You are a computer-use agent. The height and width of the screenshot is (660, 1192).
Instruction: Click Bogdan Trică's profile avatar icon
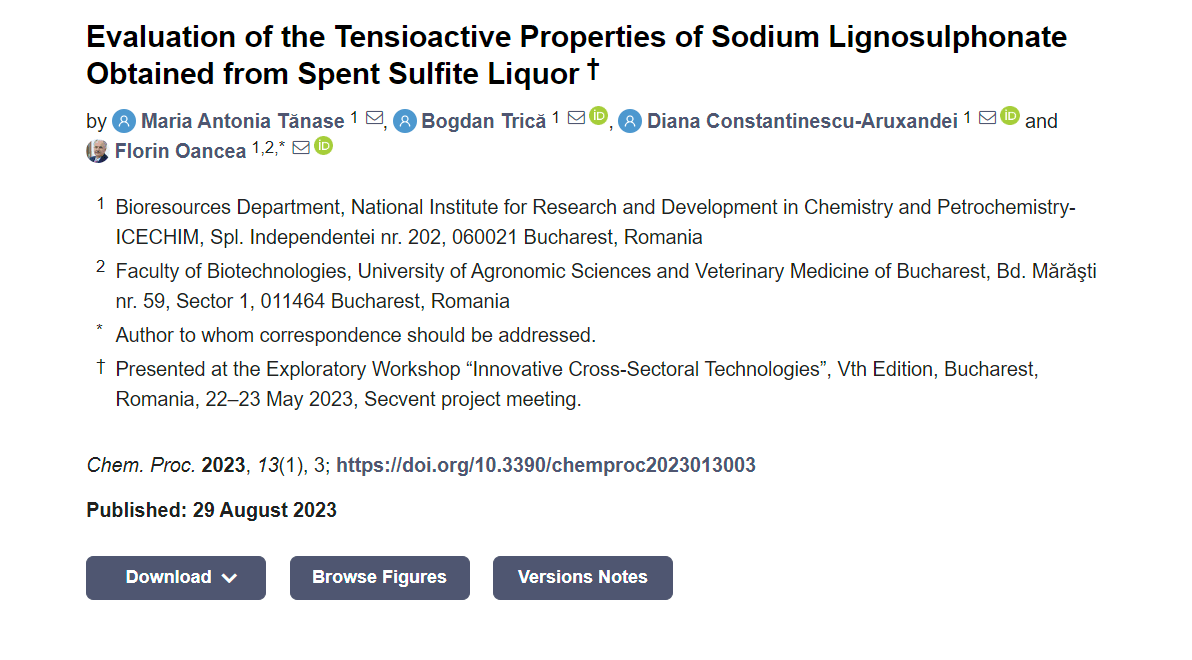tap(405, 121)
